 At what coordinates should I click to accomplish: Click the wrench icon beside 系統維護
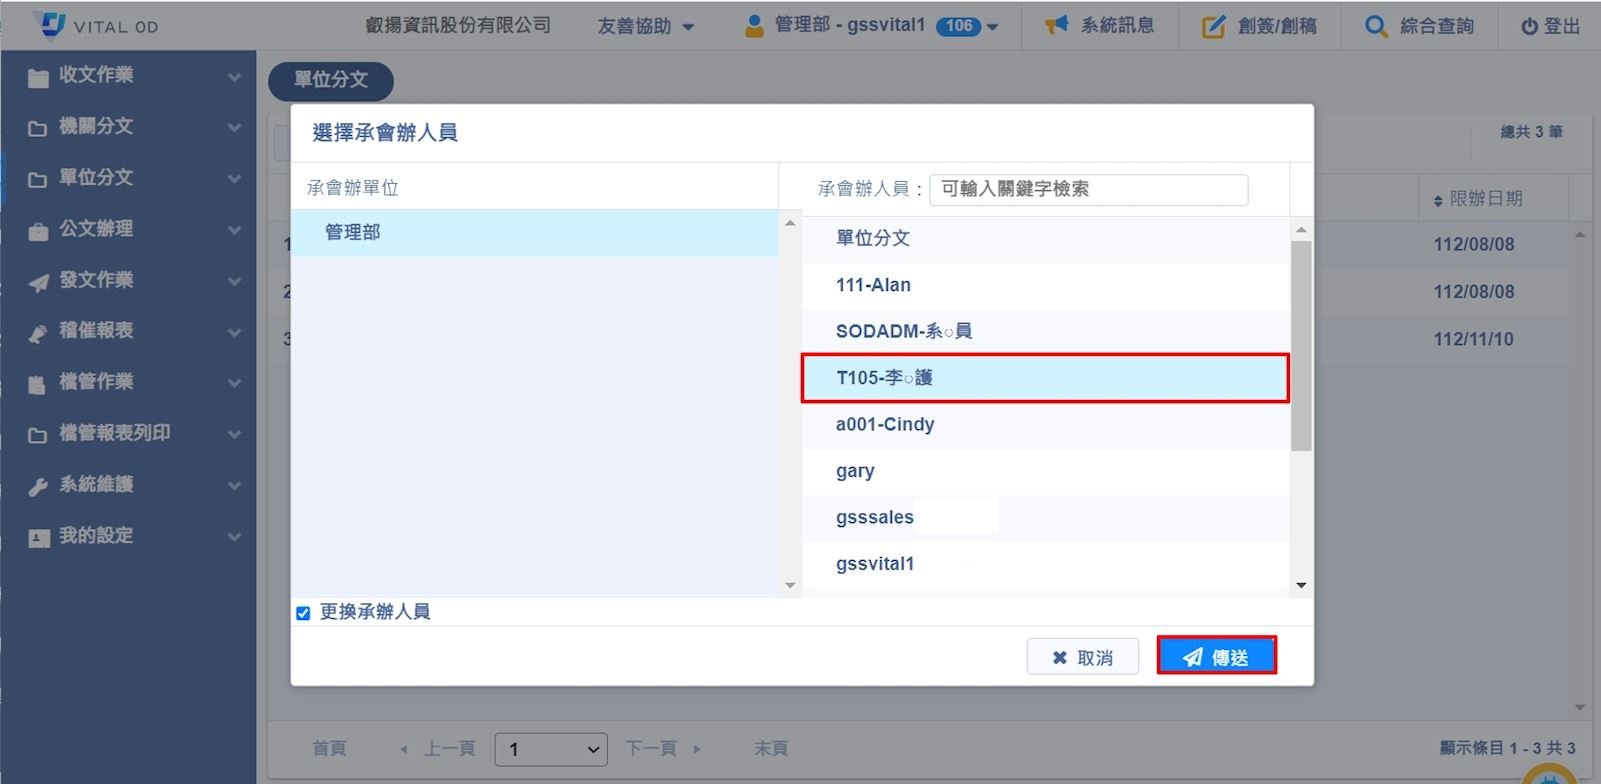coord(38,486)
